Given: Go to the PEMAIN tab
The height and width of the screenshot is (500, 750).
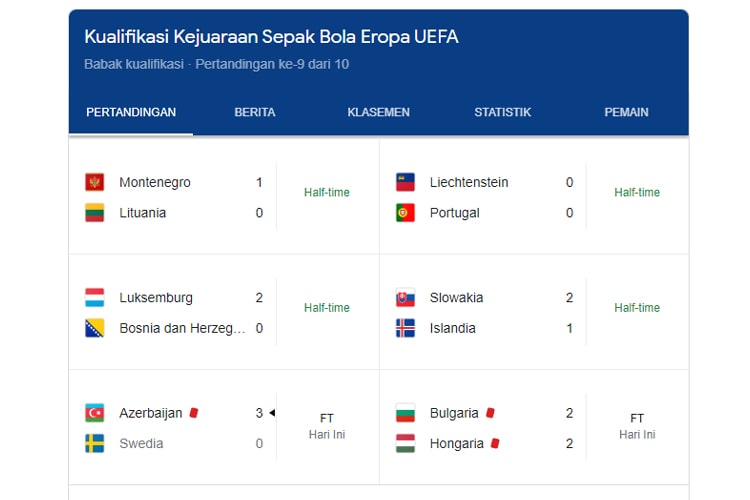Looking at the screenshot, I should pyautogui.click(x=626, y=112).
